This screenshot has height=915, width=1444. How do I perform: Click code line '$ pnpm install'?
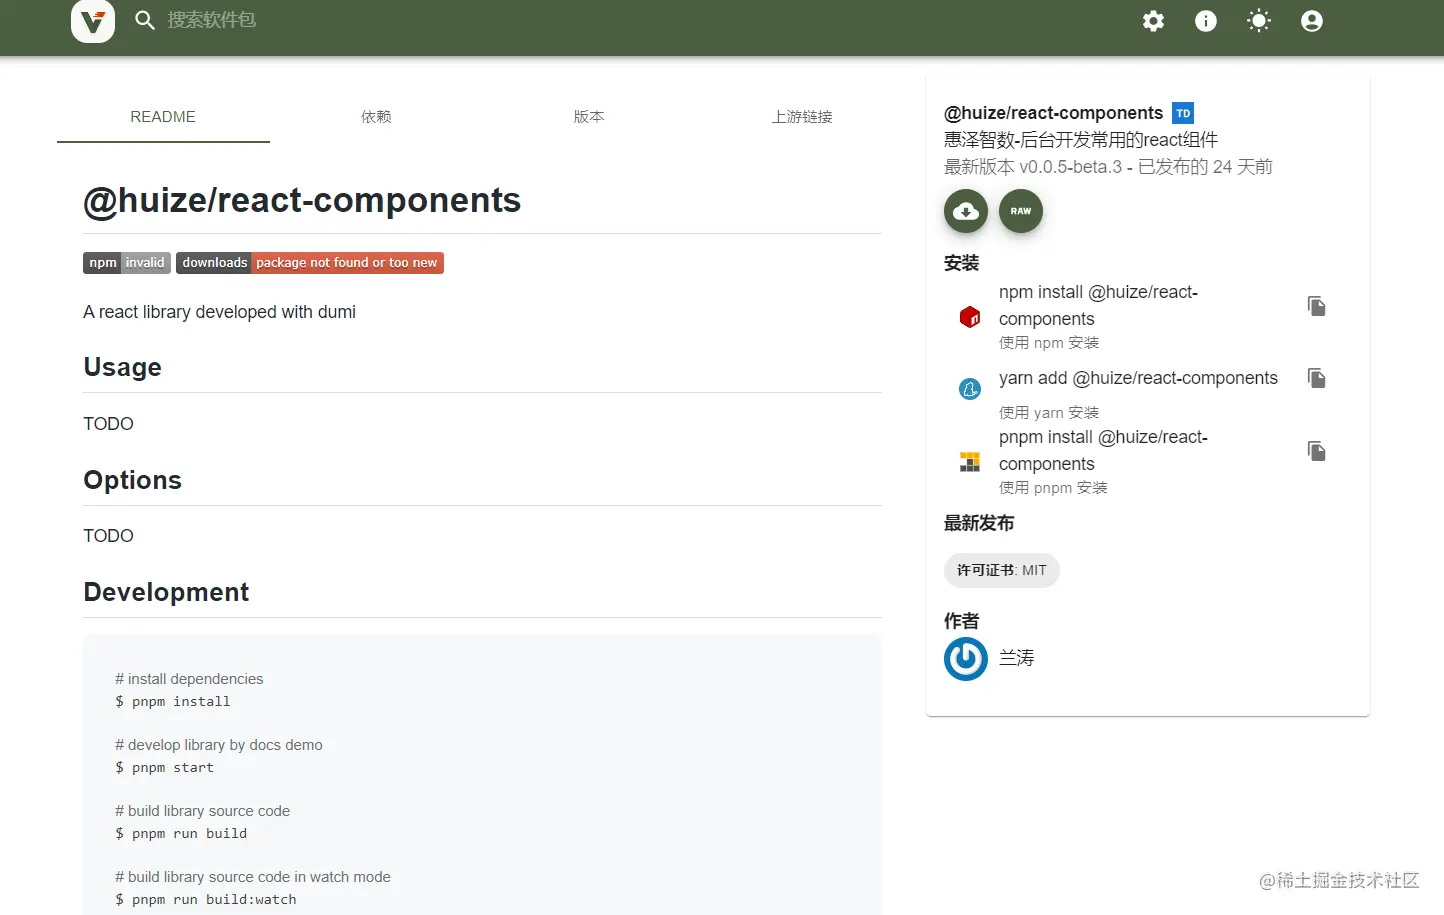[x=173, y=702]
